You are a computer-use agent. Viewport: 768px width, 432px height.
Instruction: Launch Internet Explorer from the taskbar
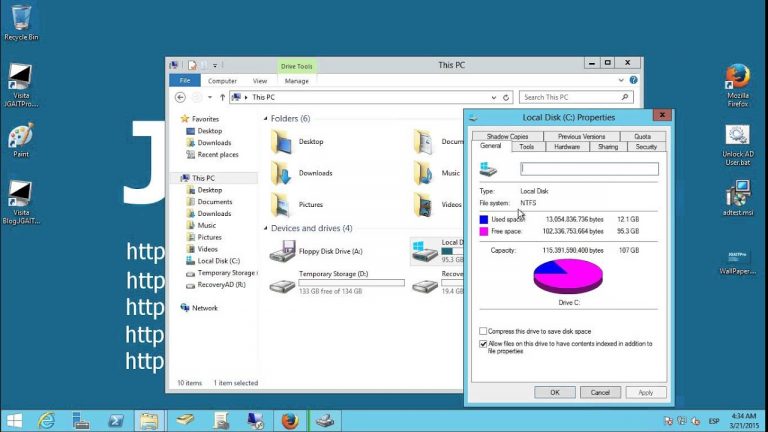[x=47, y=420]
